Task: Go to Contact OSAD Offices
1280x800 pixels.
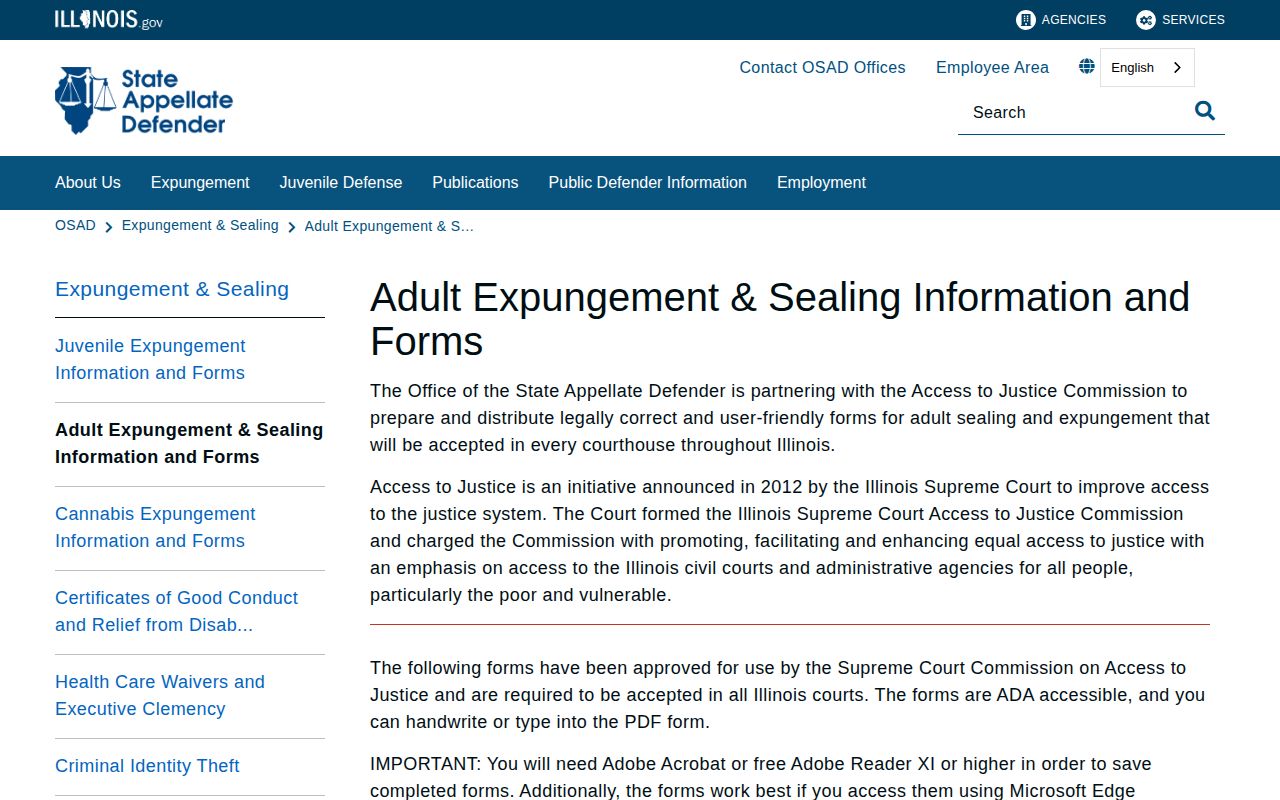Action: click(822, 67)
